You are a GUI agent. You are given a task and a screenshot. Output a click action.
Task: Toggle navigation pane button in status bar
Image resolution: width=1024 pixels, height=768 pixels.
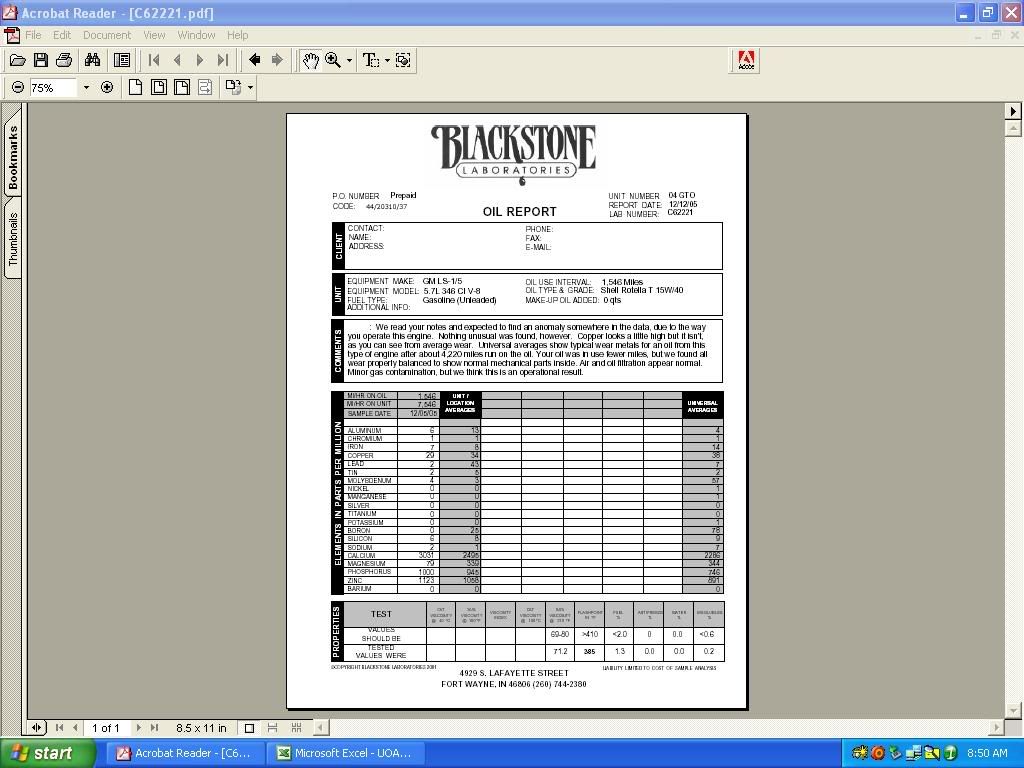(x=37, y=728)
